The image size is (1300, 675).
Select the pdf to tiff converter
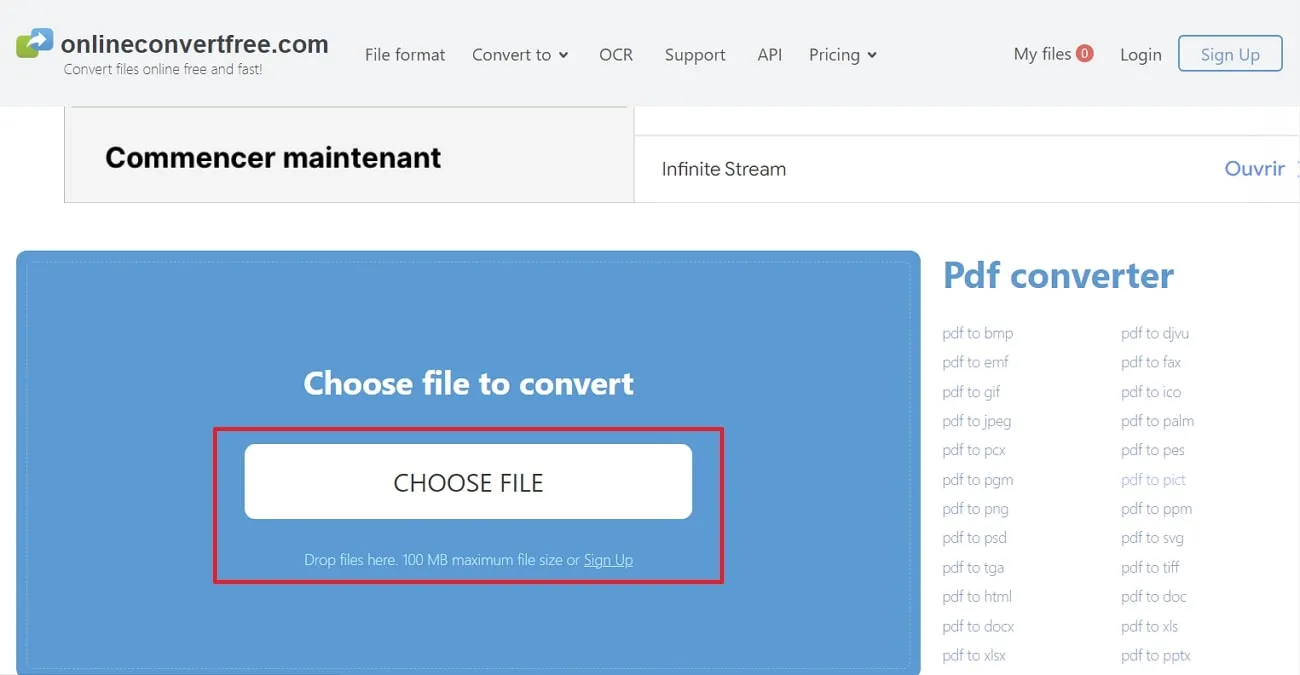click(1148, 567)
